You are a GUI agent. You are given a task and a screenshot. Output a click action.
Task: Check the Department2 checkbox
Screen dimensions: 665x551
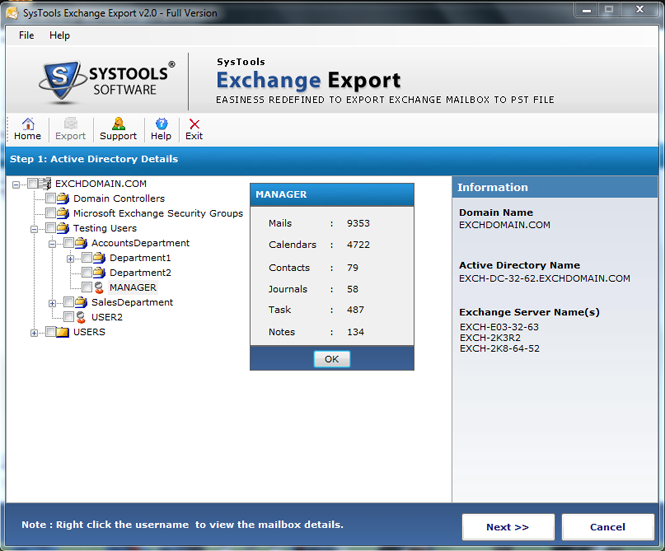87,272
